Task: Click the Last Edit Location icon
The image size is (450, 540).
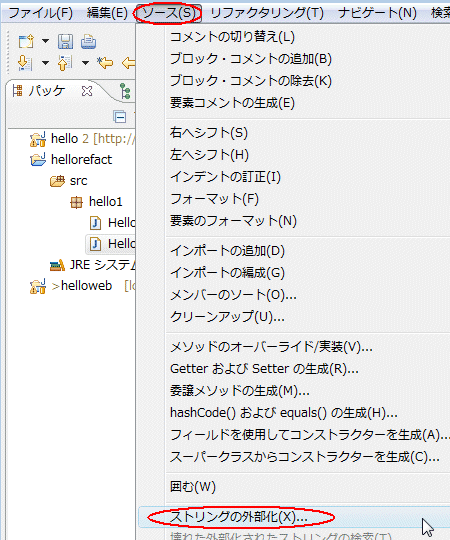Action: coord(105,63)
